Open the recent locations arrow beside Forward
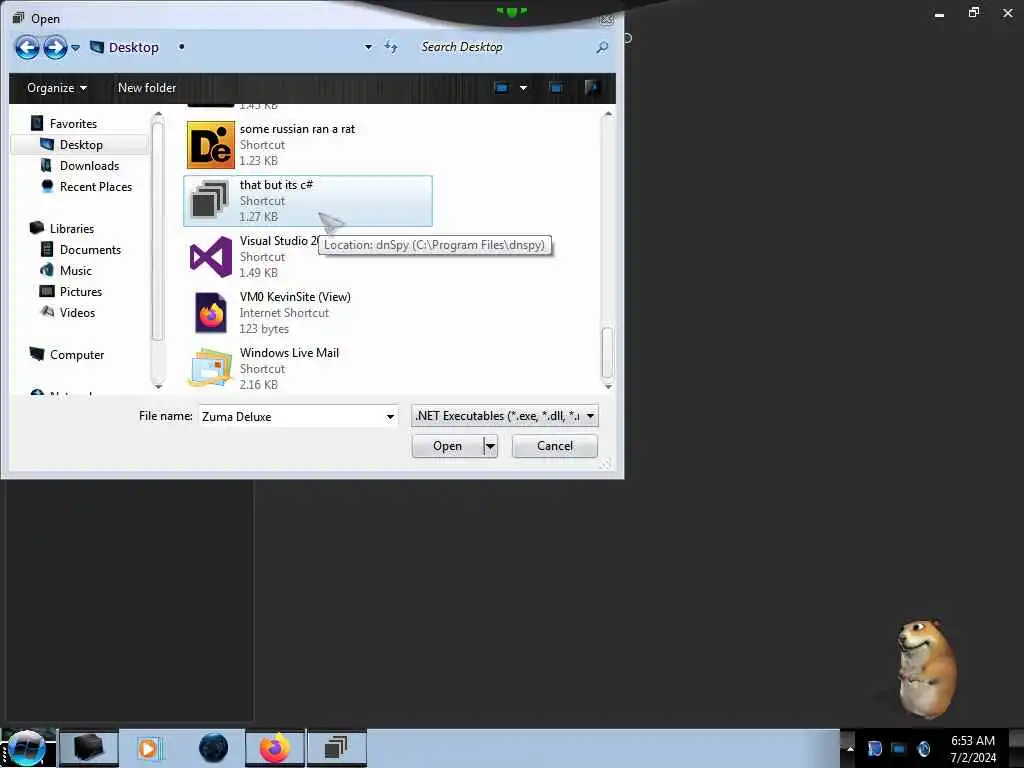Image resolution: width=1024 pixels, height=768 pixels. 76,47
